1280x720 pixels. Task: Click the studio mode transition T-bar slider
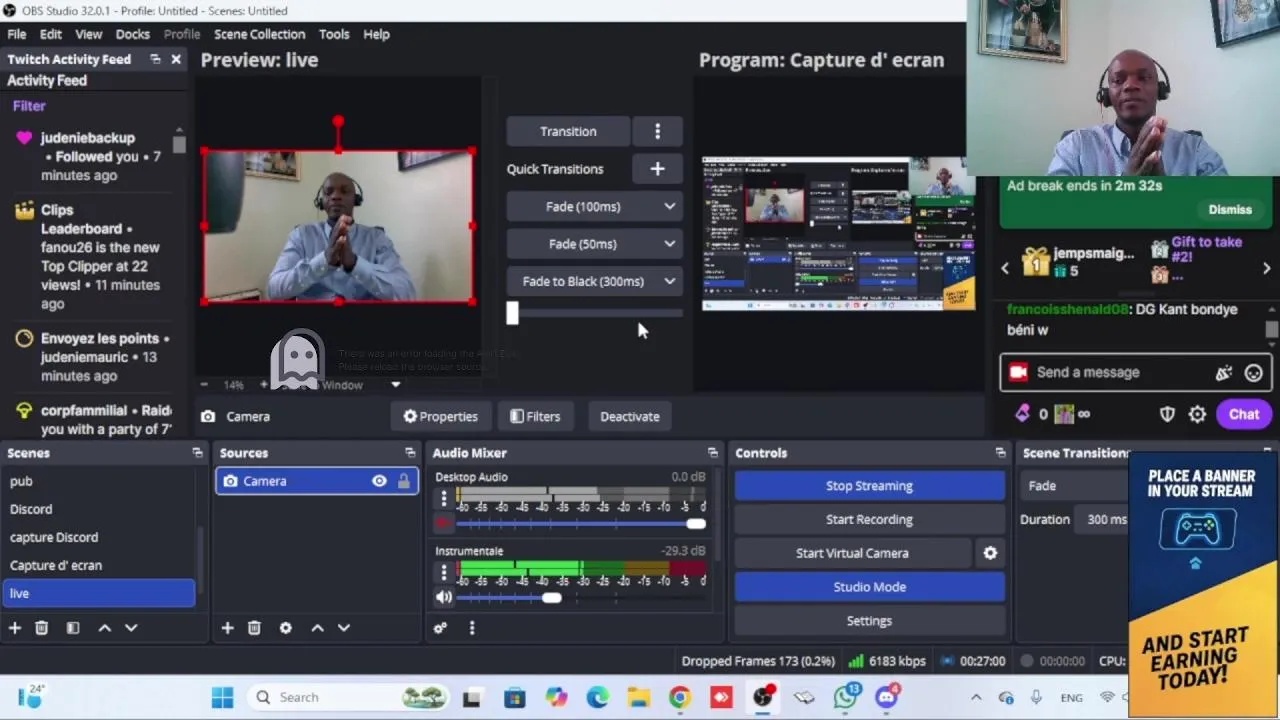coord(595,313)
